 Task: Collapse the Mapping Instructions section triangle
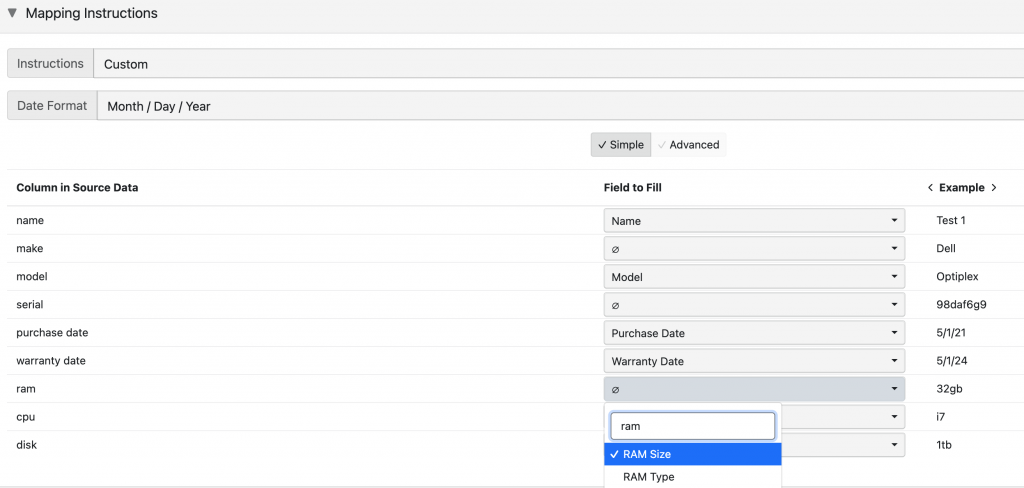(x=12, y=13)
